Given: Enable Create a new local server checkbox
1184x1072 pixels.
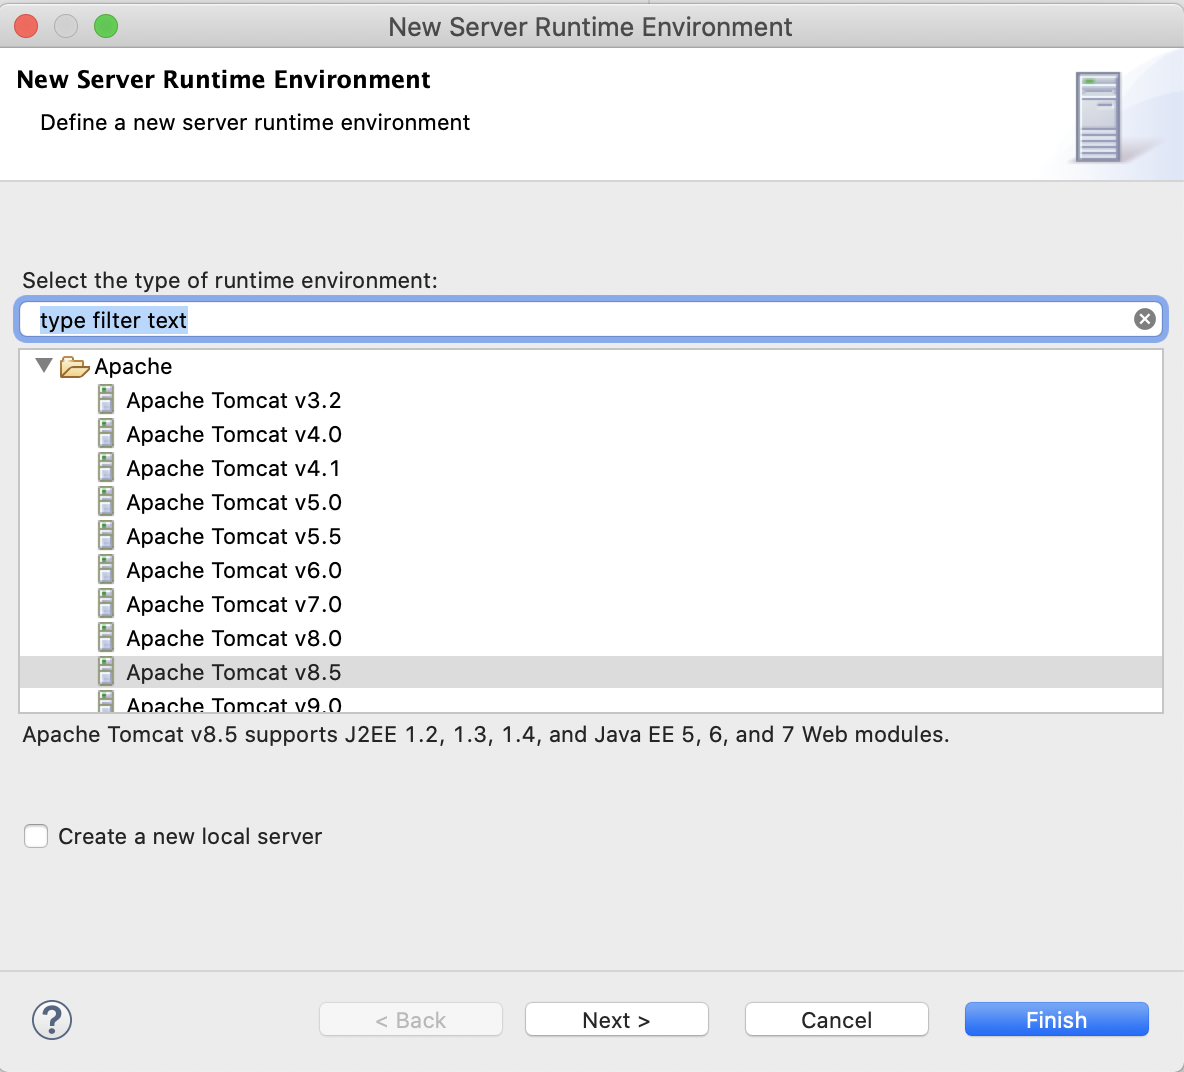Looking at the screenshot, I should click(x=36, y=836).
